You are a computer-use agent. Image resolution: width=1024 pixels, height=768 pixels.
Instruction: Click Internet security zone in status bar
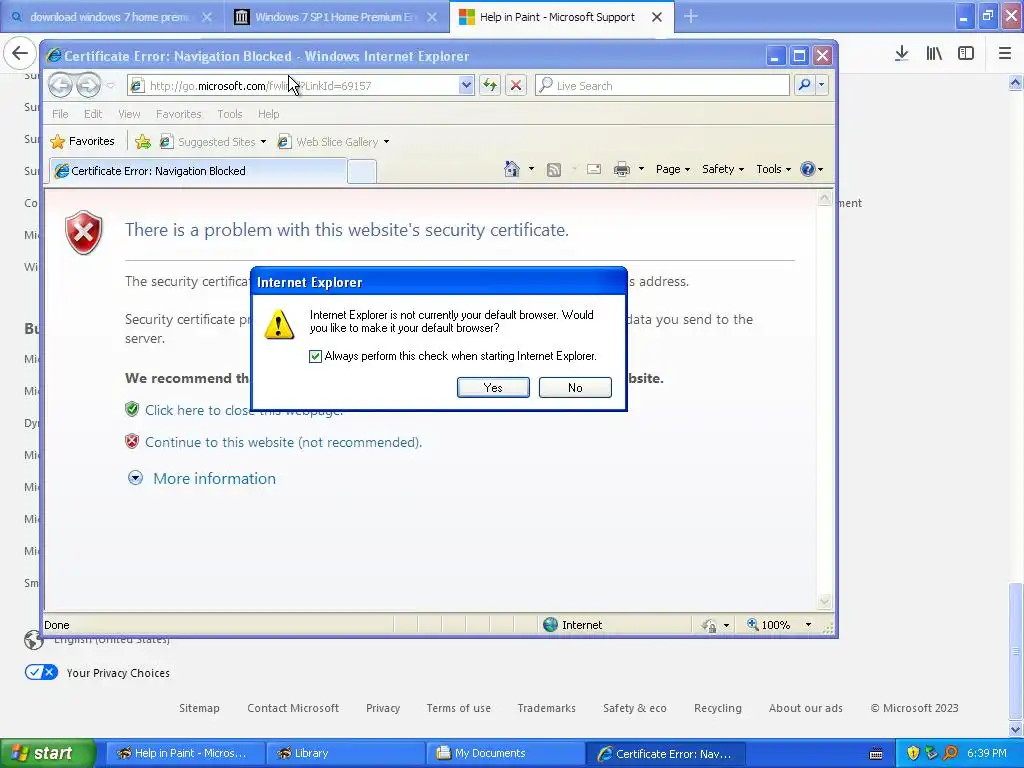tap(573, 625)
